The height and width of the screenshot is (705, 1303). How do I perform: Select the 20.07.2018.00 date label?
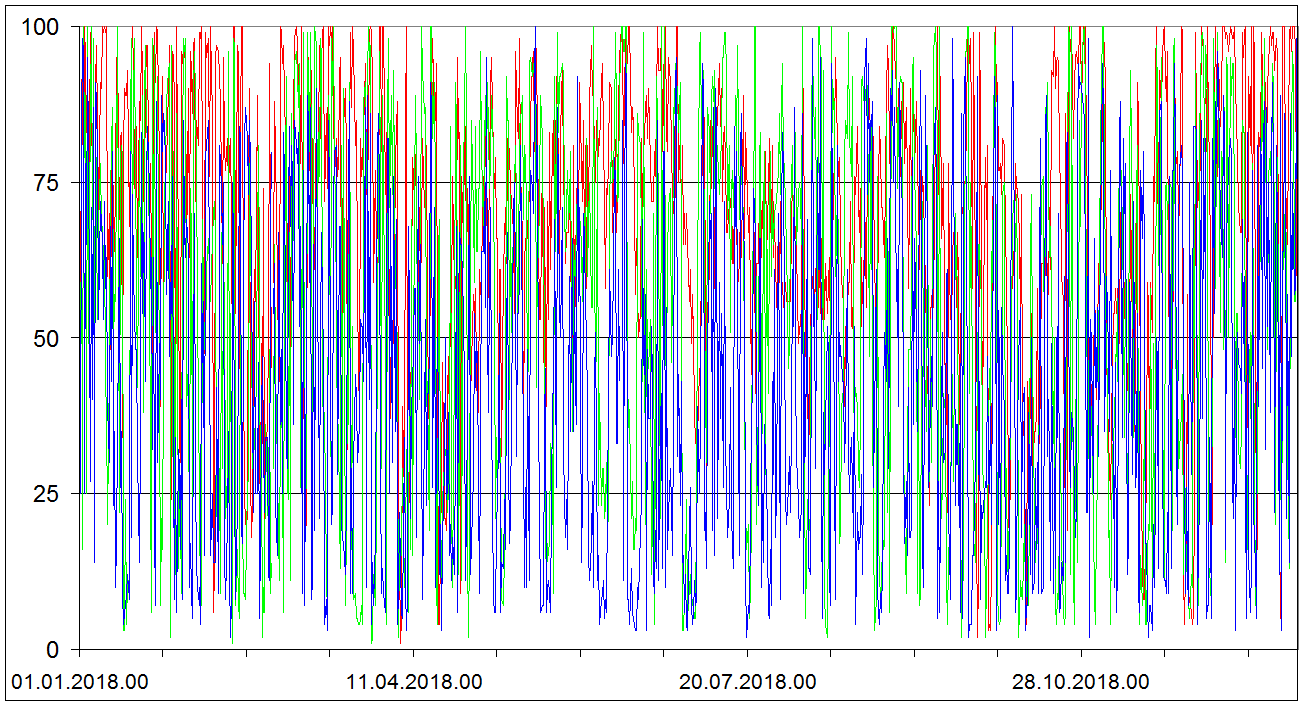pyautogui.click(x=747, y=683)
